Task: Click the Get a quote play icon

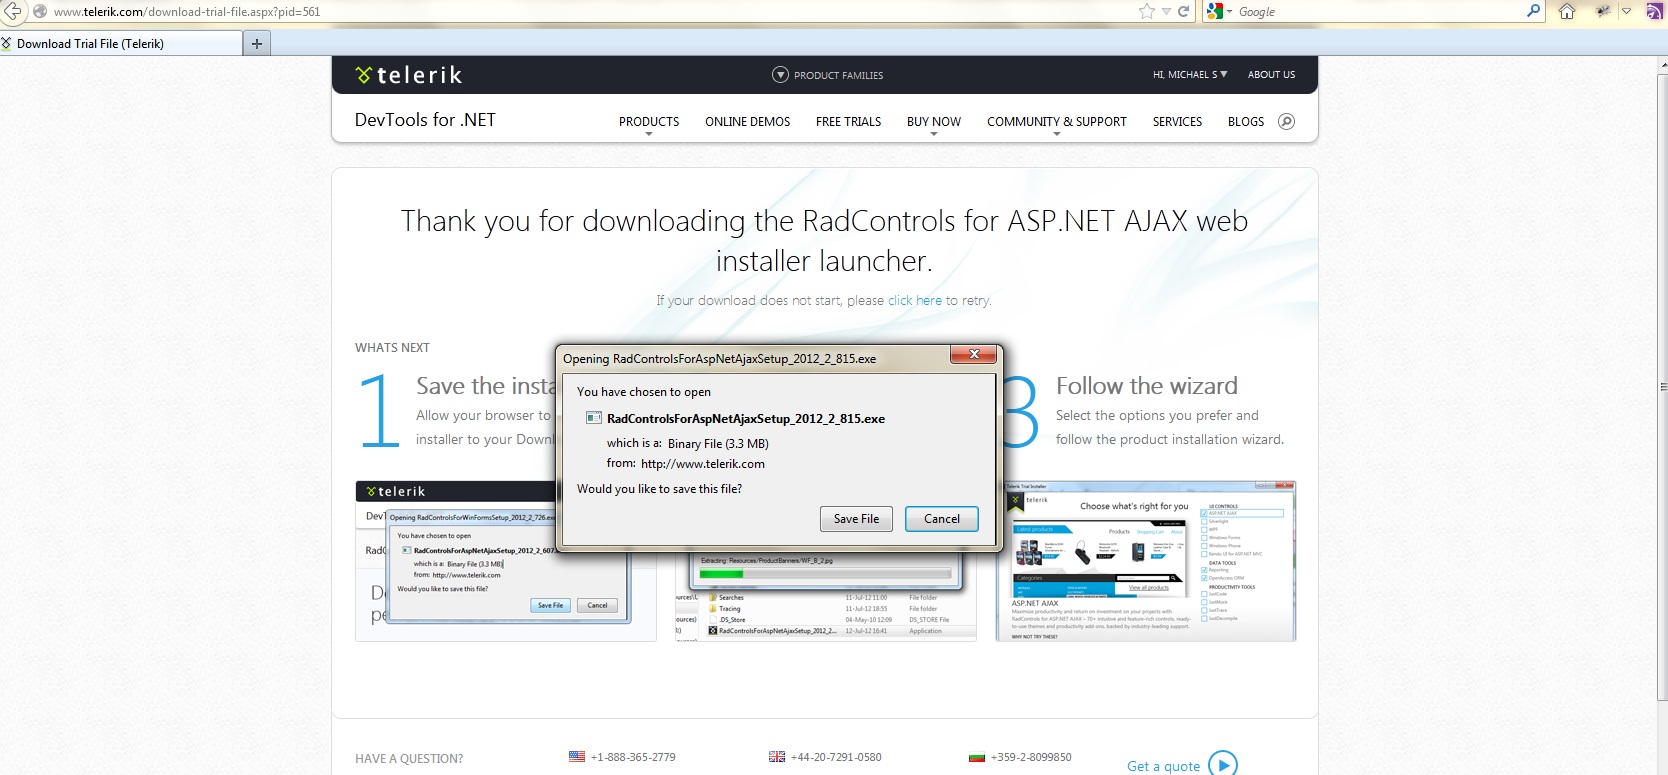Action: coord(1223,765)
